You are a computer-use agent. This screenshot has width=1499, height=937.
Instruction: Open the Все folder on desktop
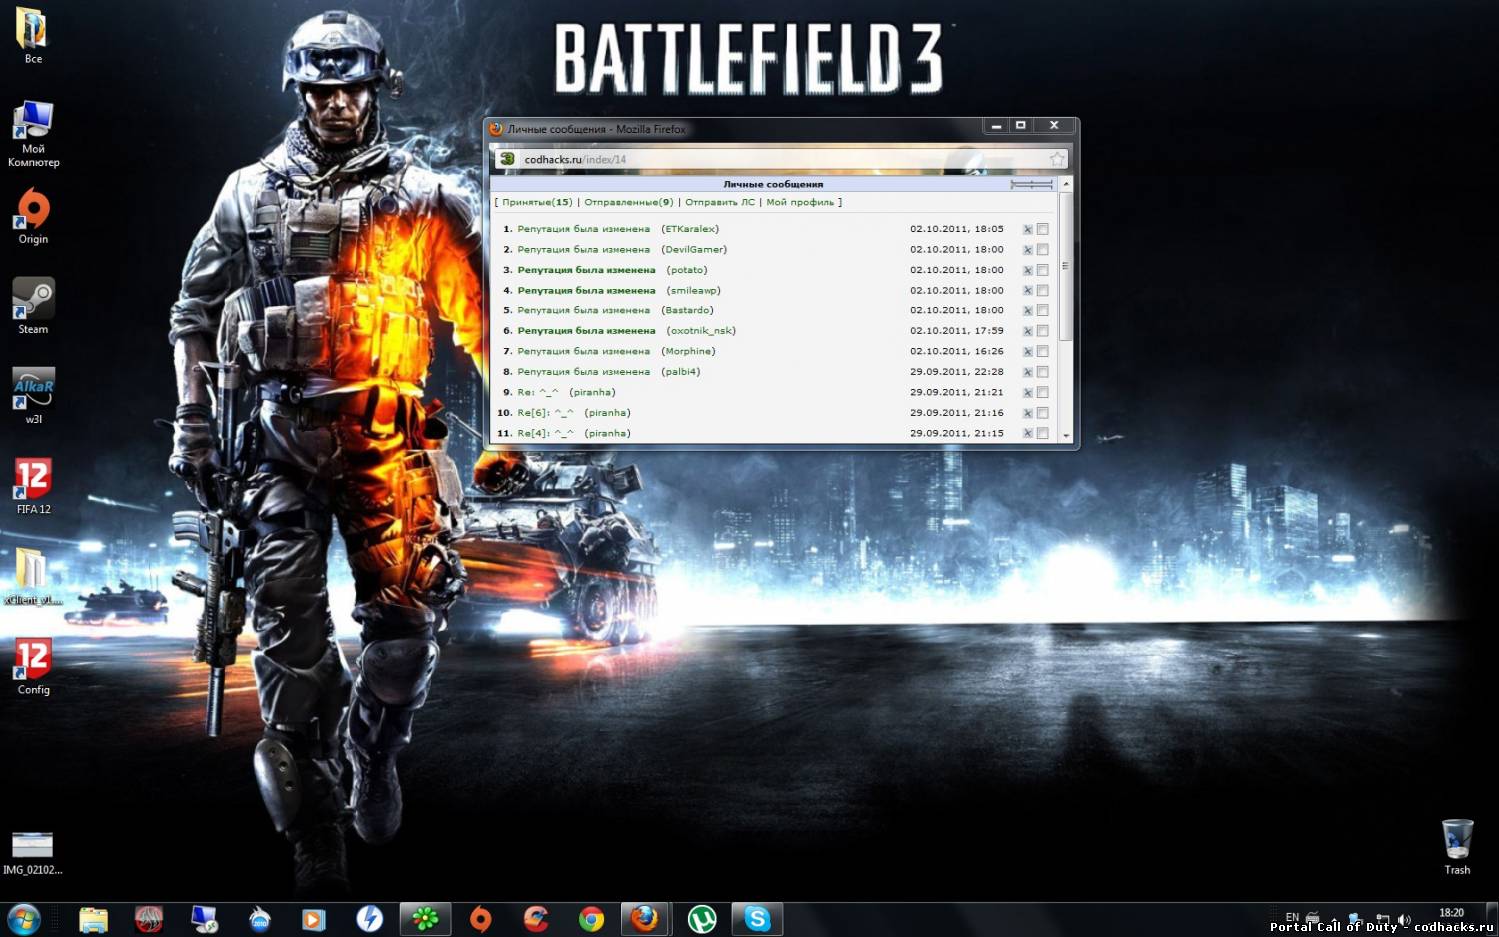(33, 35)
